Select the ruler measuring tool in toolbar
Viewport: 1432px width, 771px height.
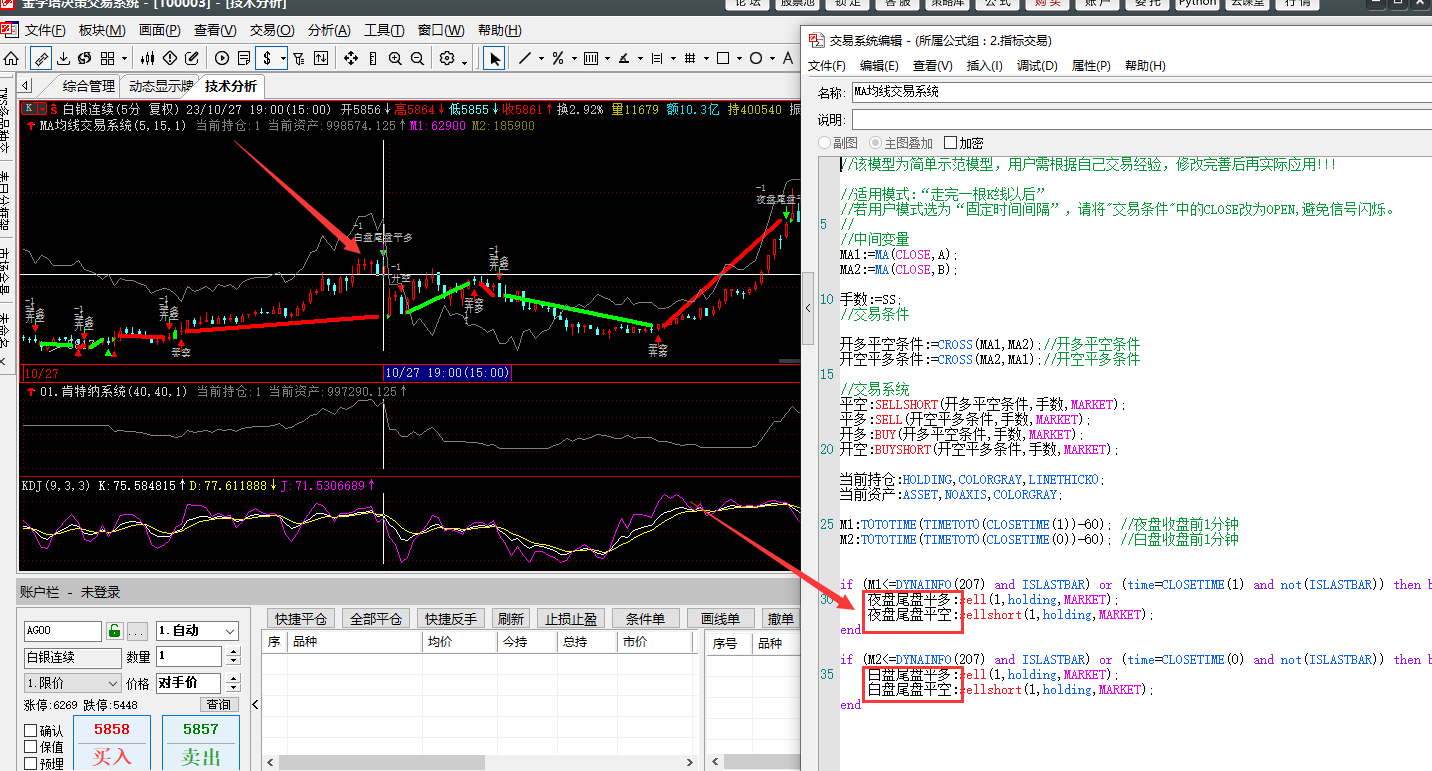click(41, 58)
